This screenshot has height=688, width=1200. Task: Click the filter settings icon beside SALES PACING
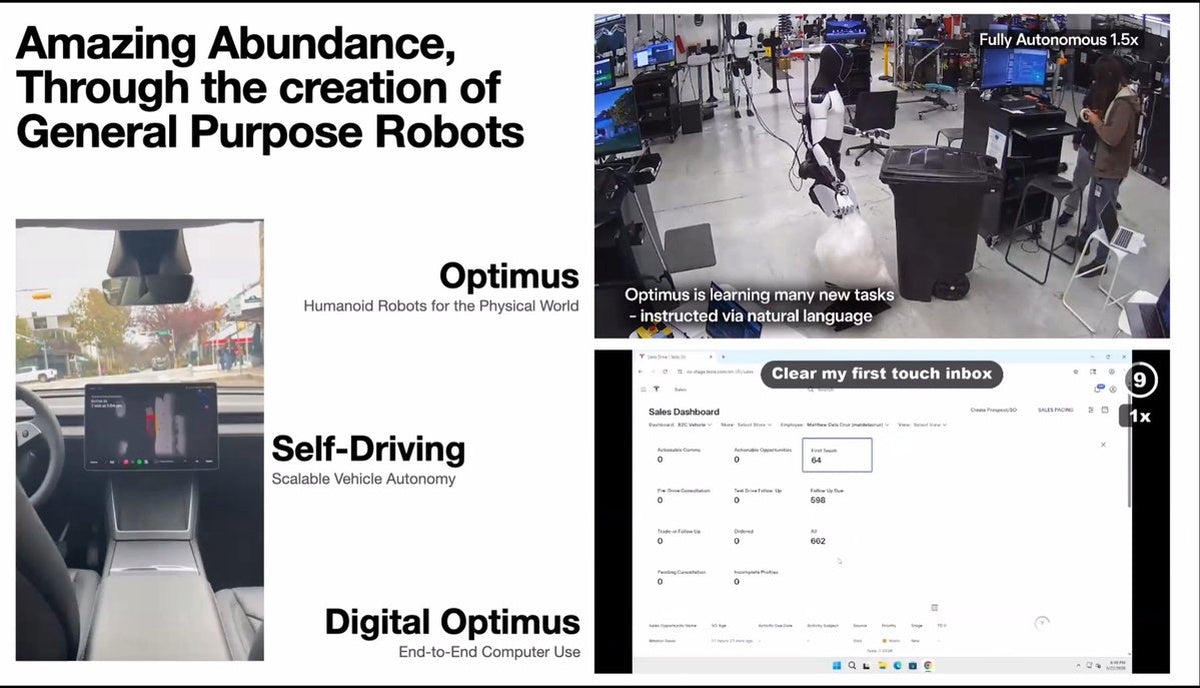click(1090, 410)
